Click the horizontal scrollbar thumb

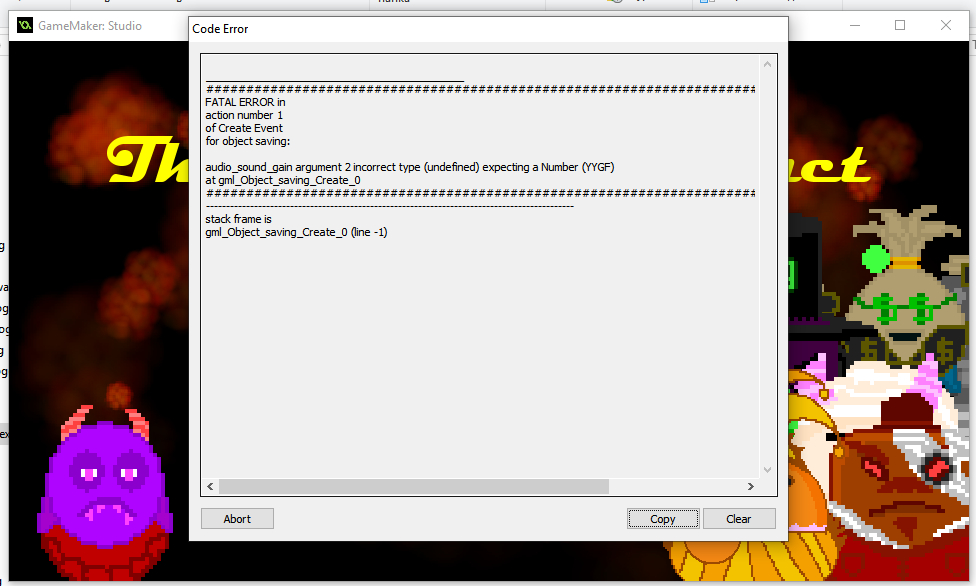coord(414,486)
